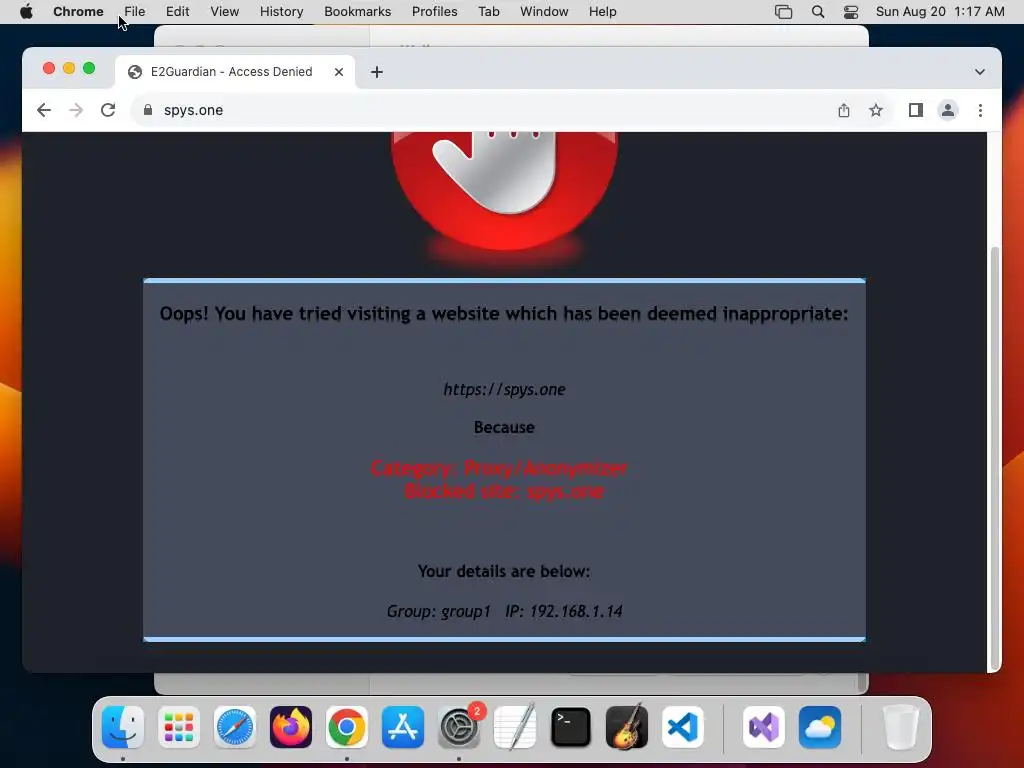This screenshot has width=1024, height=768.
Task: Click the IP: 192.168.1.14 text
Action: click(x=564, y=611)
